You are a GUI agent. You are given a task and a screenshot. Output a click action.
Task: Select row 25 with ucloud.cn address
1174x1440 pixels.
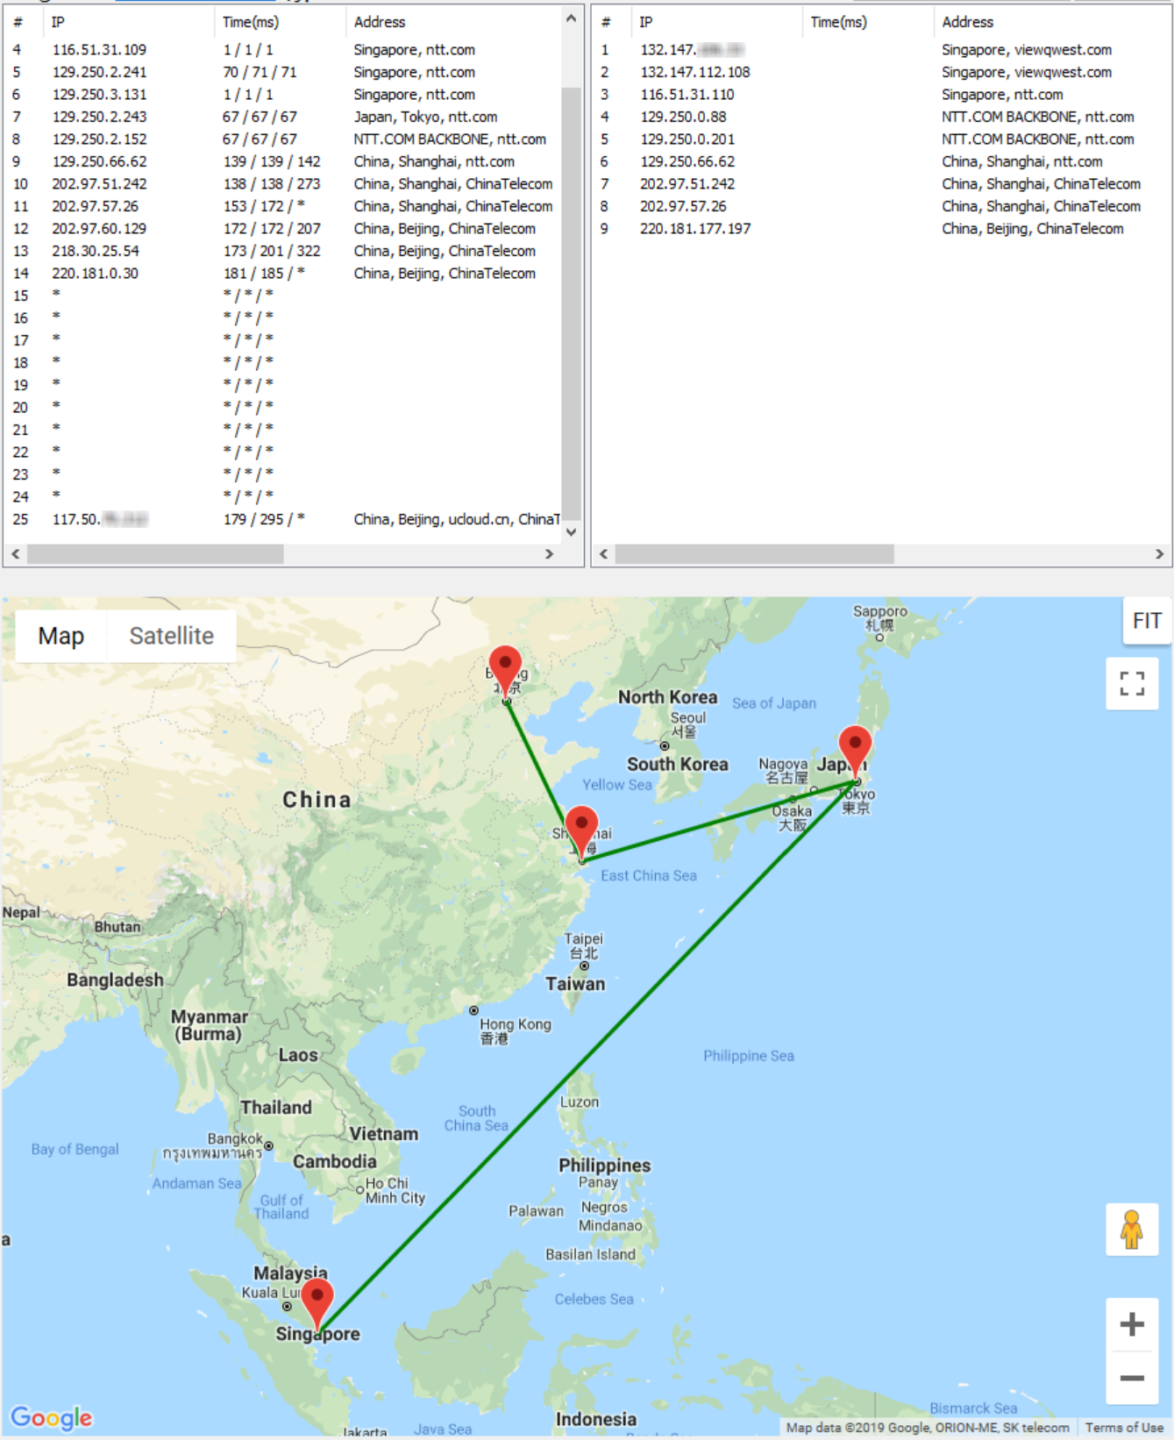[283, 519]
